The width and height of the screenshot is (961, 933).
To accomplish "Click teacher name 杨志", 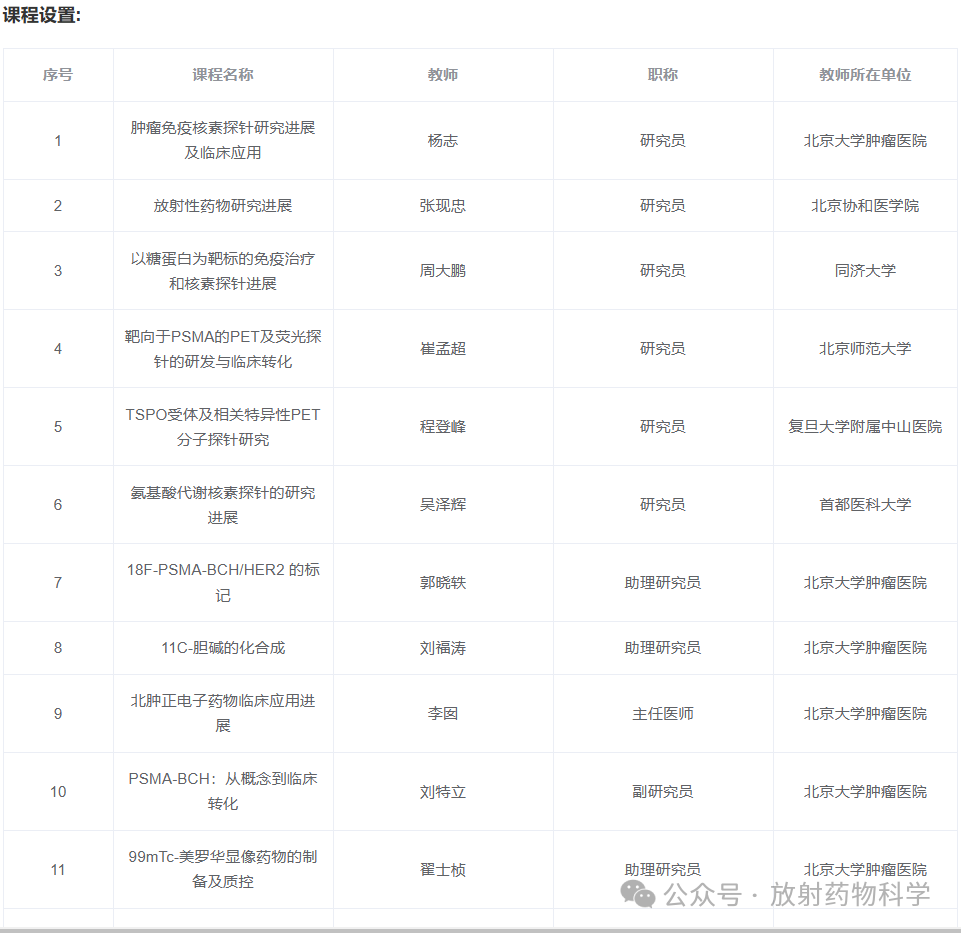I will coord(443,140).
